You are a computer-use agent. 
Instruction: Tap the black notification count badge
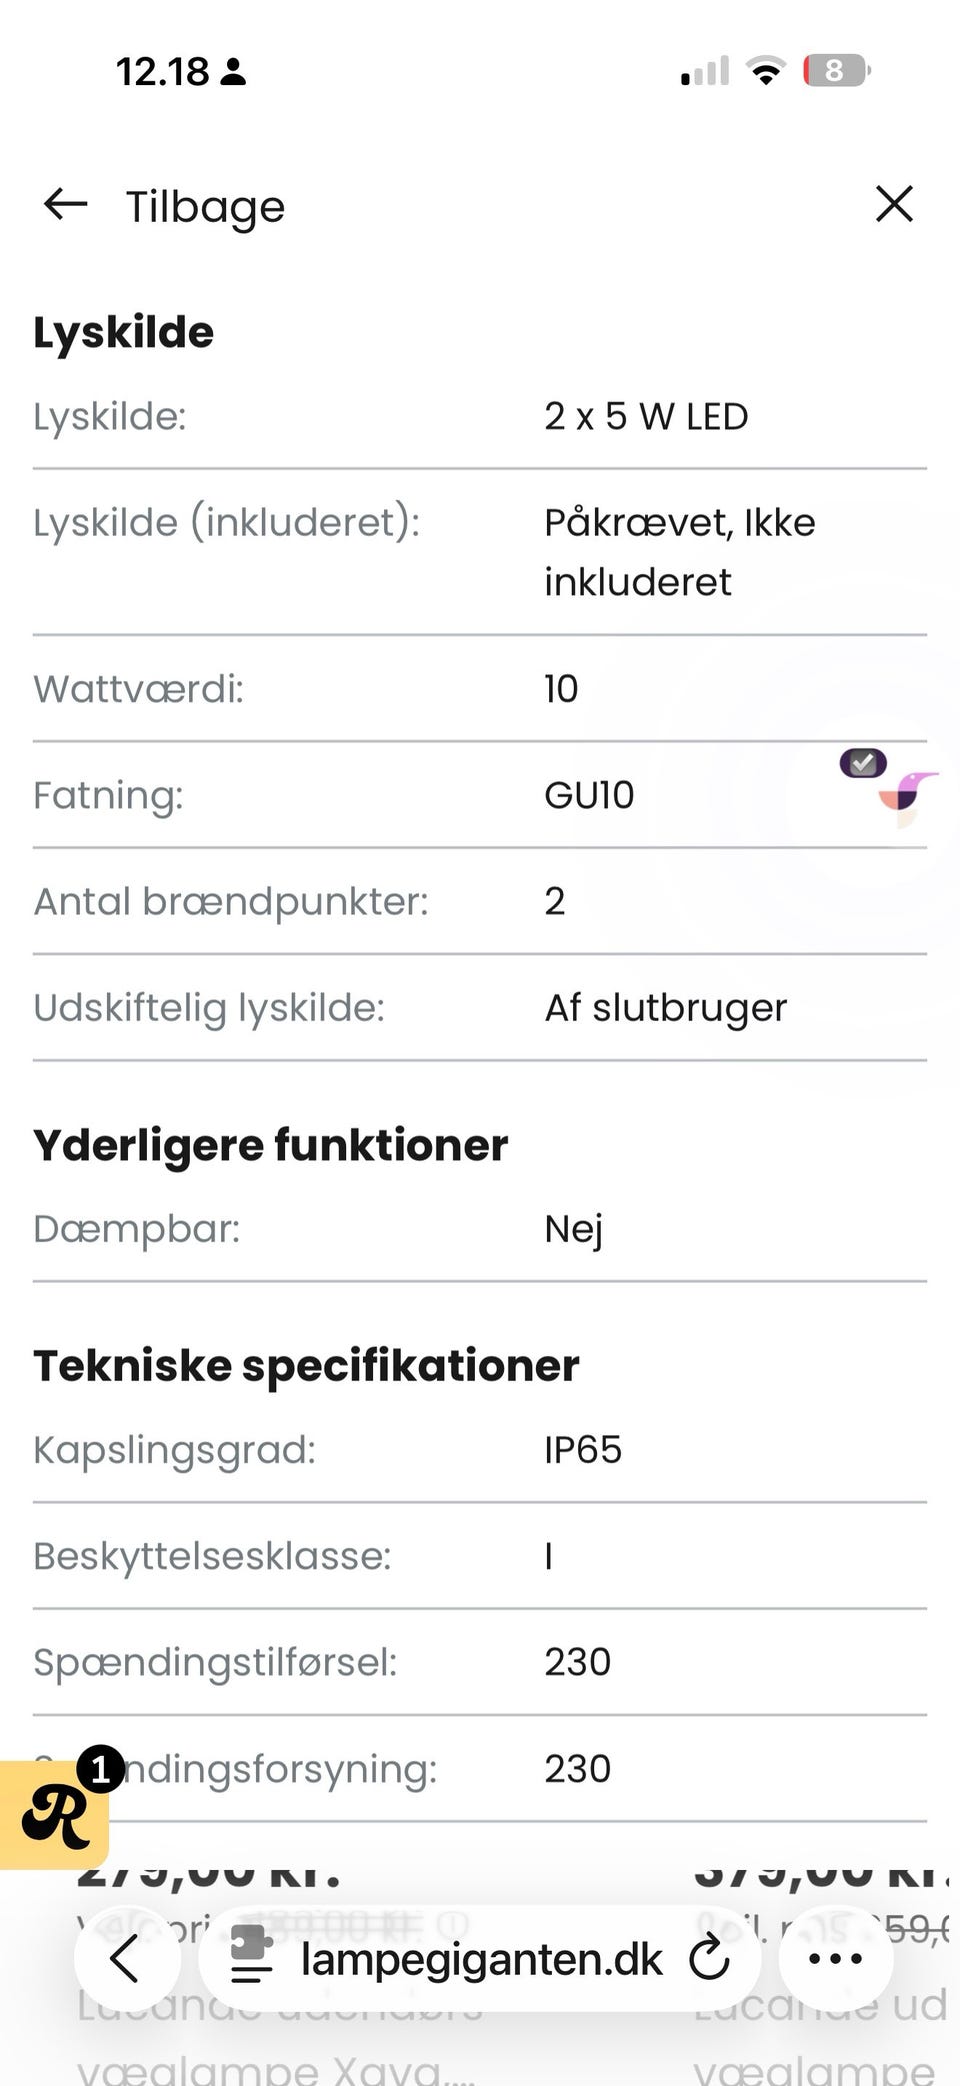click(101, 1770)
